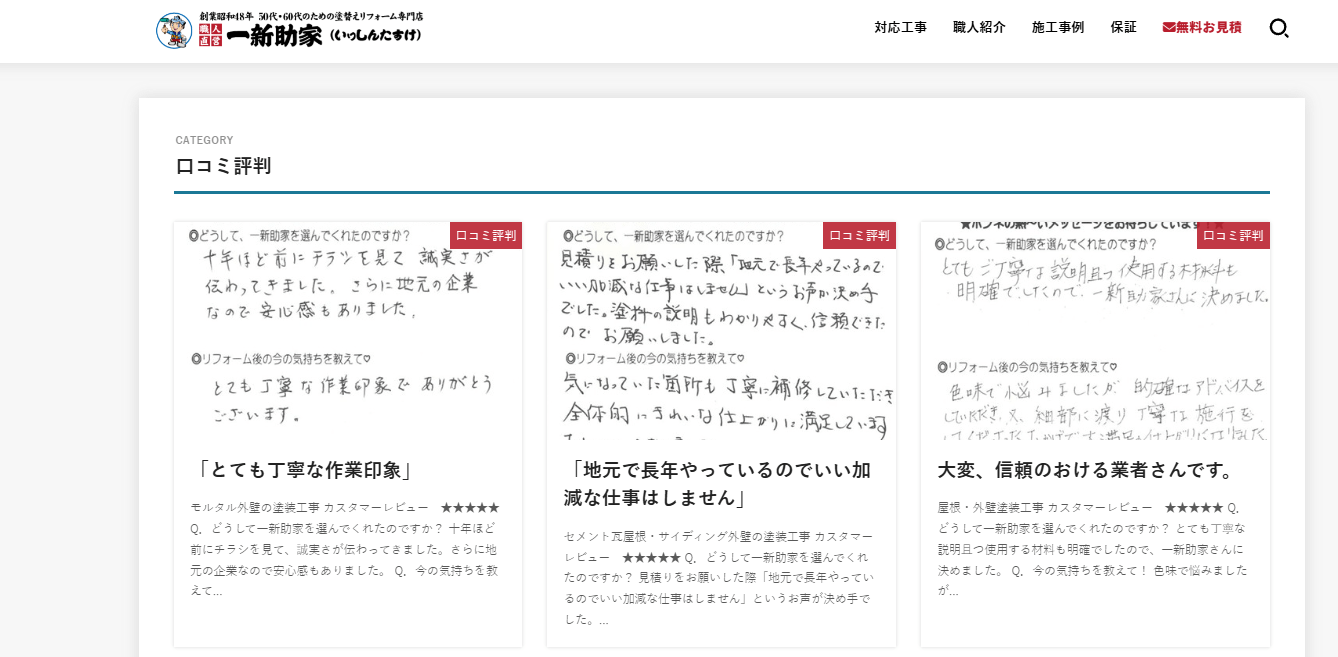Open the handwritten thumbnail of 大変、信頼のおける業者さんです
This screenshot has height=657, width=1338.
[x=1095, y=332]
